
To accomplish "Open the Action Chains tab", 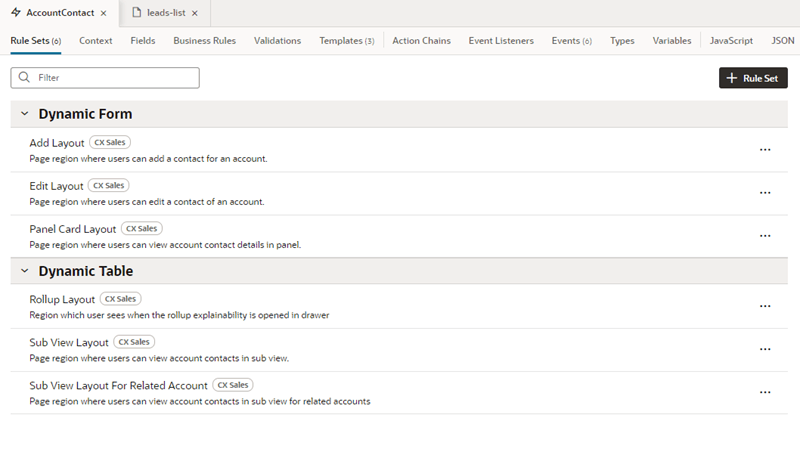I will pos(421,41).
